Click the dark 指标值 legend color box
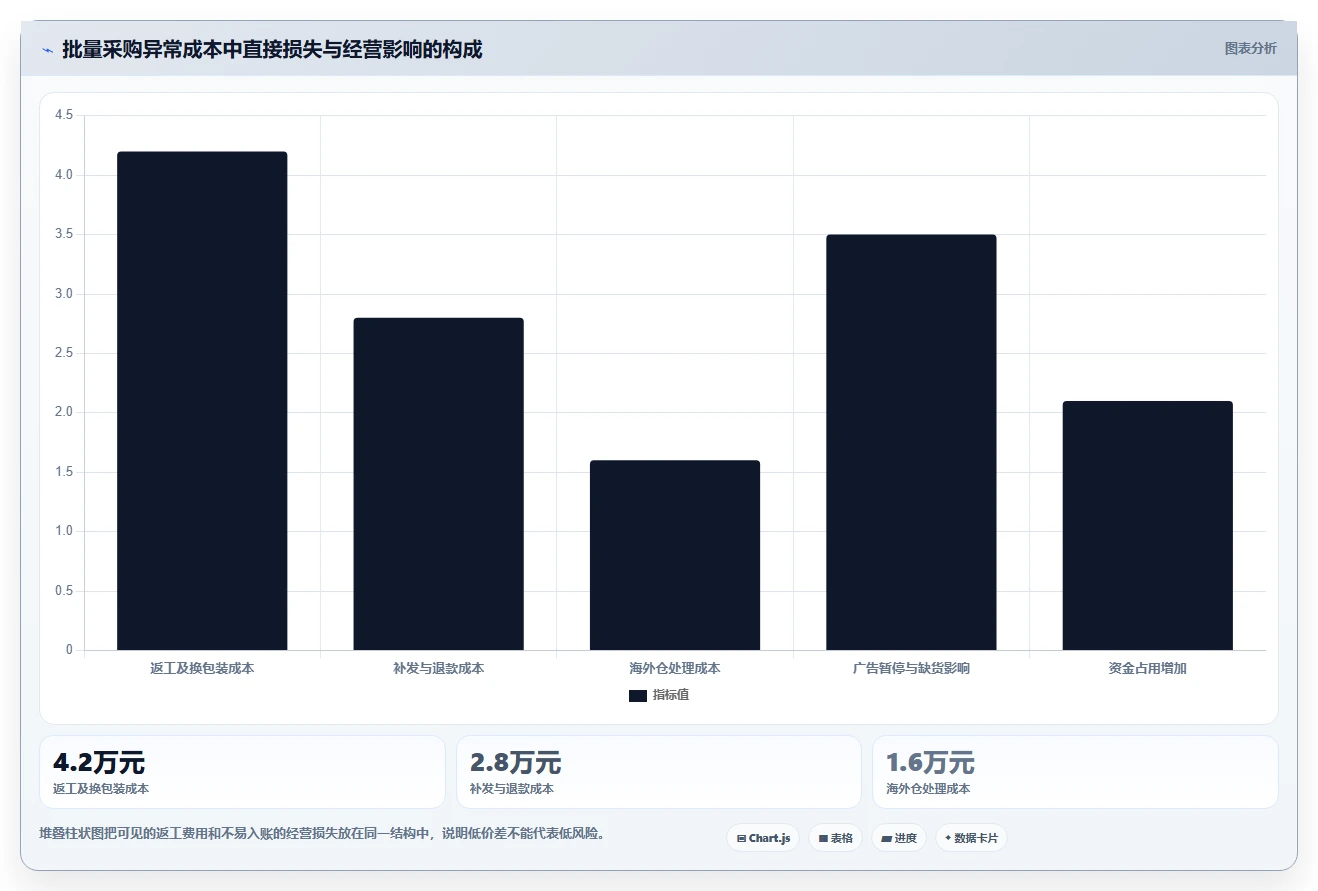1318x891 pixels. (x=638, y=695)
